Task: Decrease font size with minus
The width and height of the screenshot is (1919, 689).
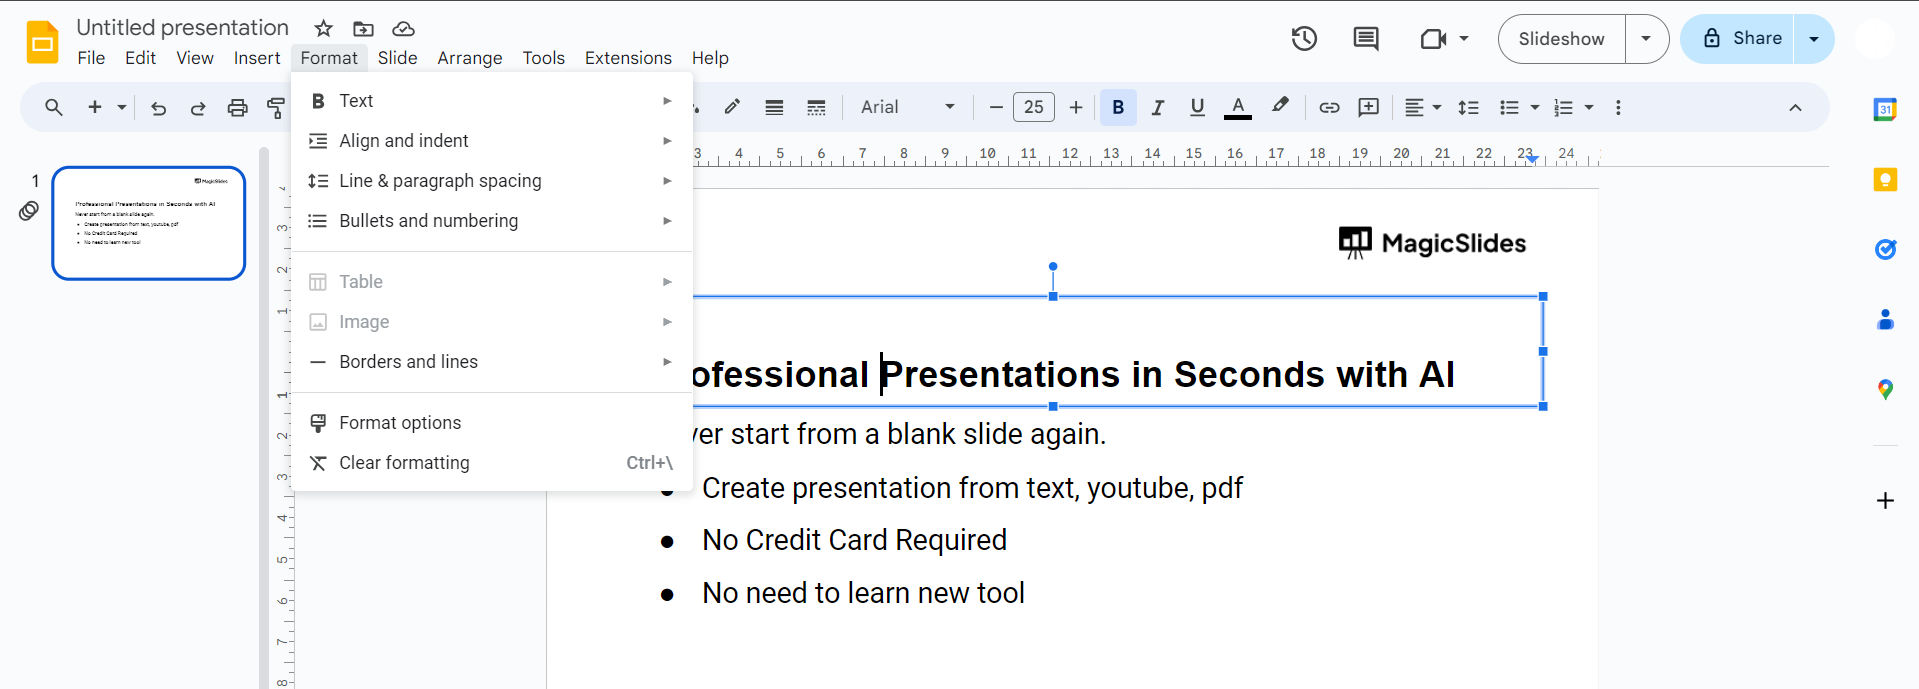Action: (996, 107)
